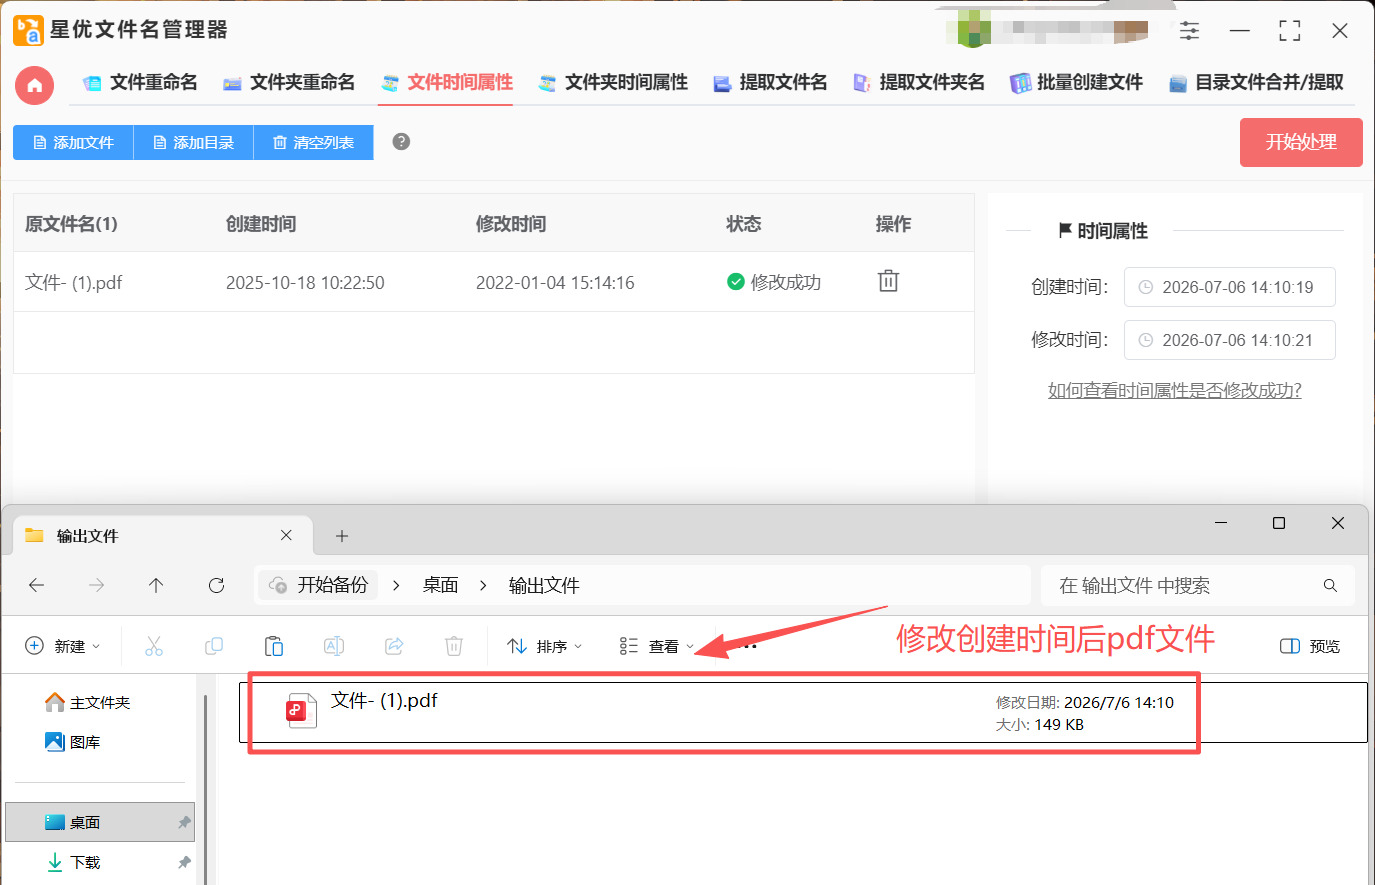
Task: Open the 排序 sort dropdown
Action: click(x=545, y=646)
